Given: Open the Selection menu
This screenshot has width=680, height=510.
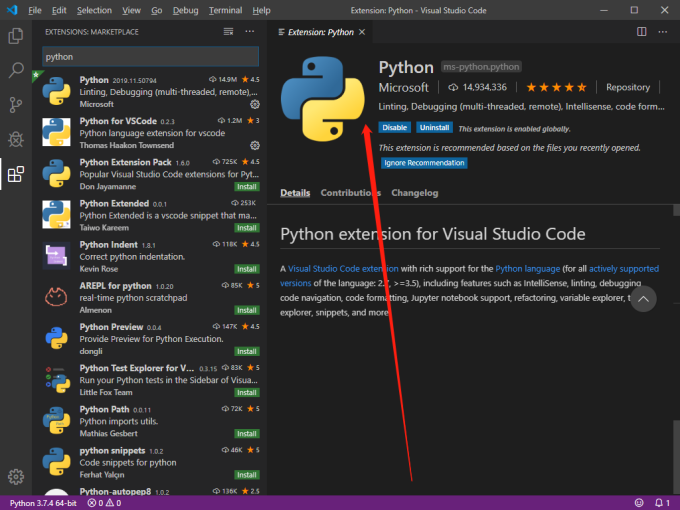Looking at the screenshot, I should (x=94, y=10).
